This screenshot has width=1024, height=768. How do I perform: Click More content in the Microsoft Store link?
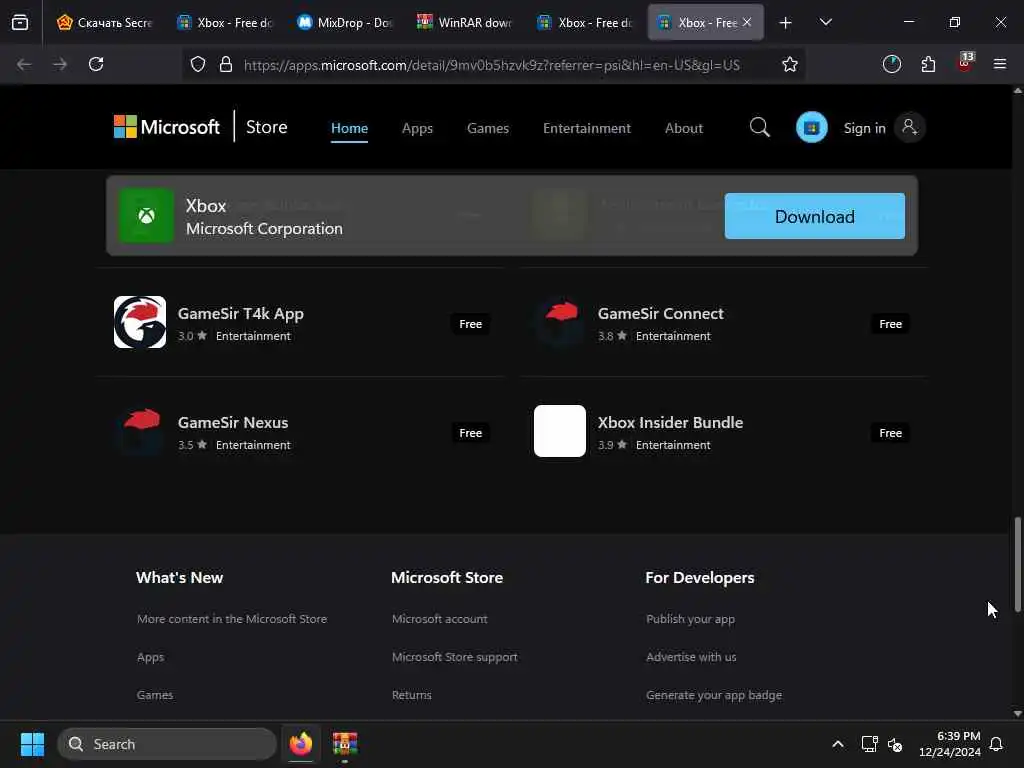[232, 618]
